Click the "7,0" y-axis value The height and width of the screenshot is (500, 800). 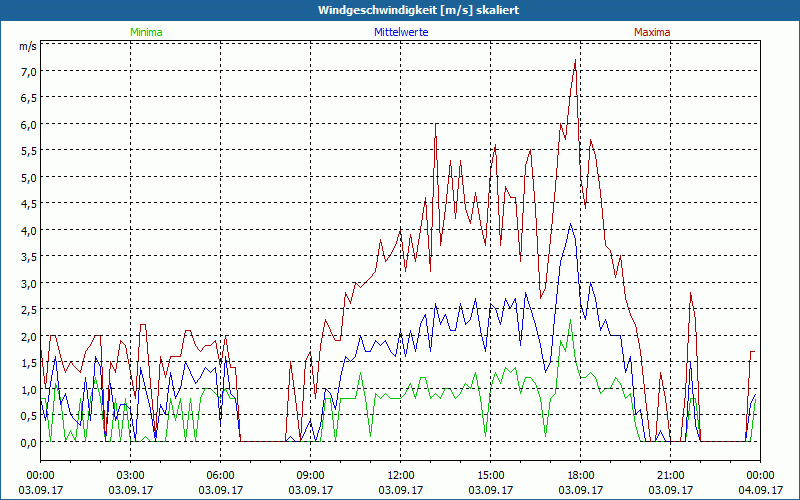click(28, 71)
